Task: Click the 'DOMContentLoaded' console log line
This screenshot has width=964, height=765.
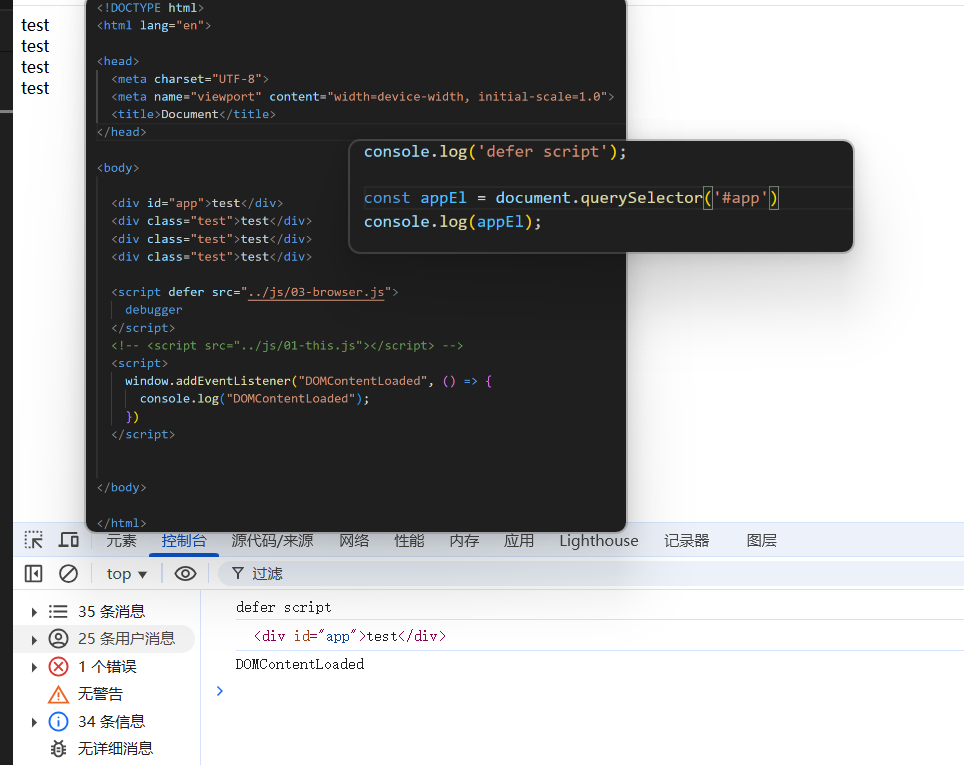Action: pyautogui.click(x=299, y=664)
